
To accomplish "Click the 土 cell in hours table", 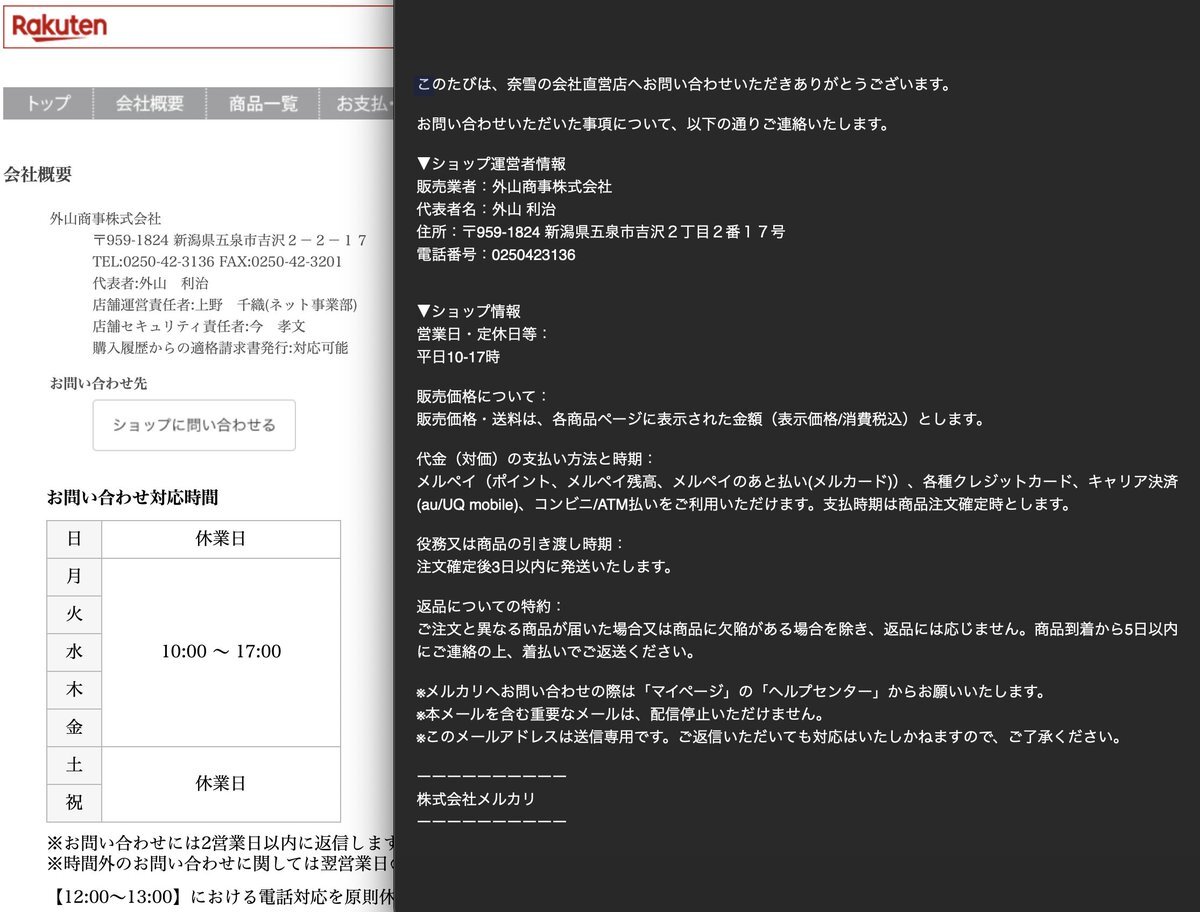I will click(x=74, y=766).
